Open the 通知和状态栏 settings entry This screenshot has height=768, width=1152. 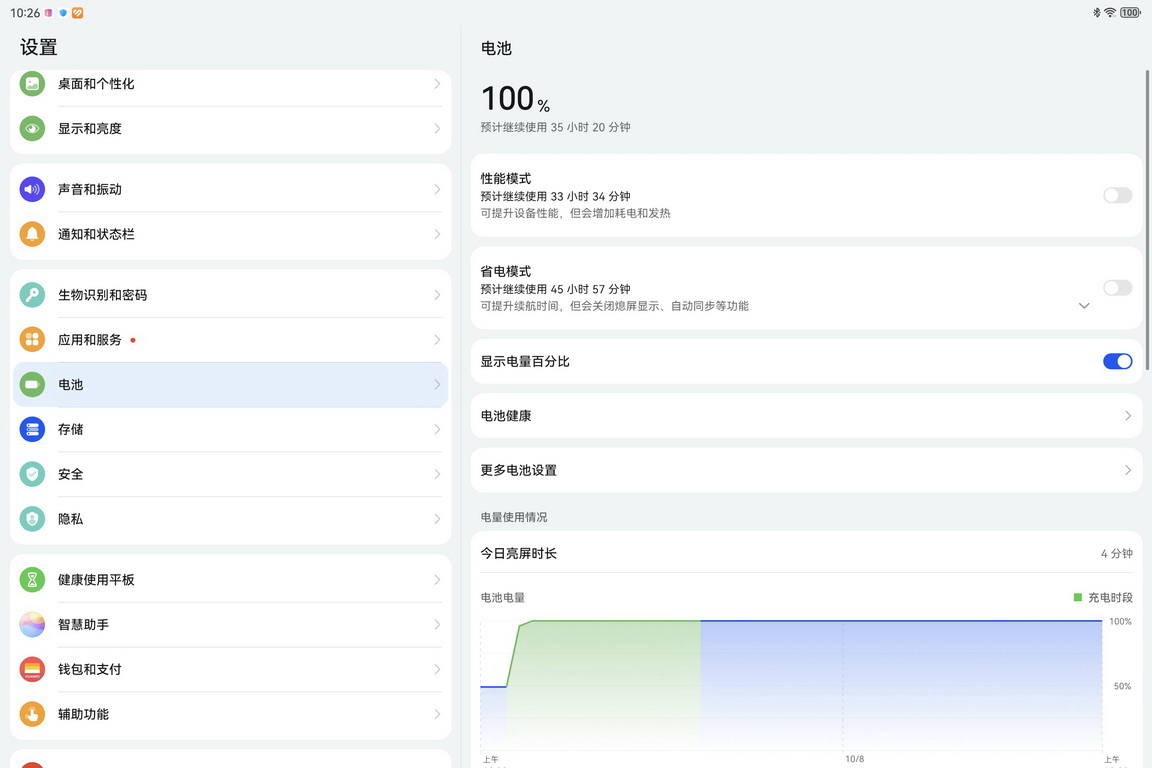[230, 234]
